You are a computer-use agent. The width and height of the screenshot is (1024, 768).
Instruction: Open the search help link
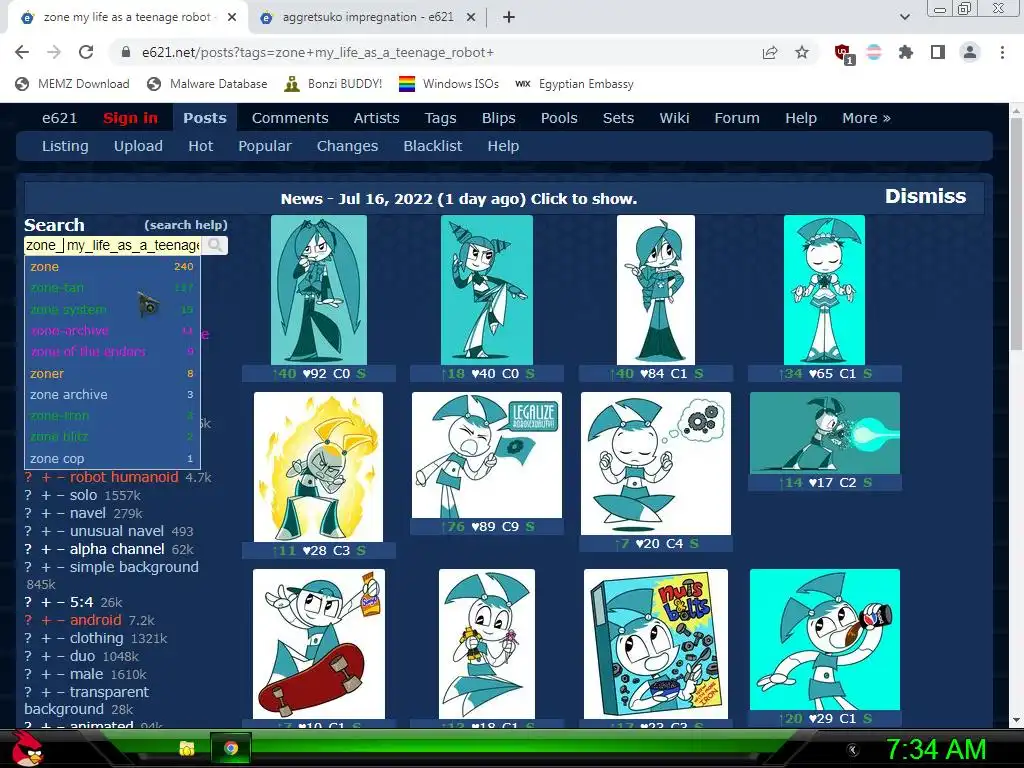[186, 225]
